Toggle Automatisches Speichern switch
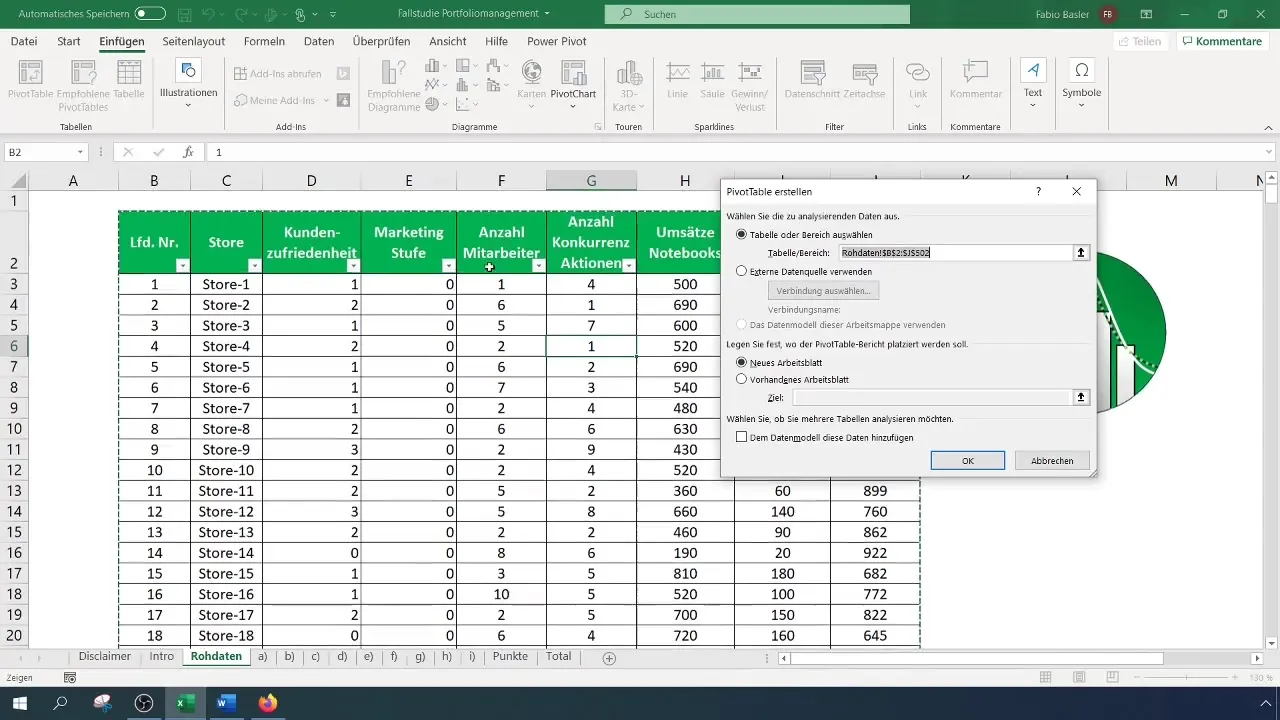 pyautogui.click(x=150, y=14)
